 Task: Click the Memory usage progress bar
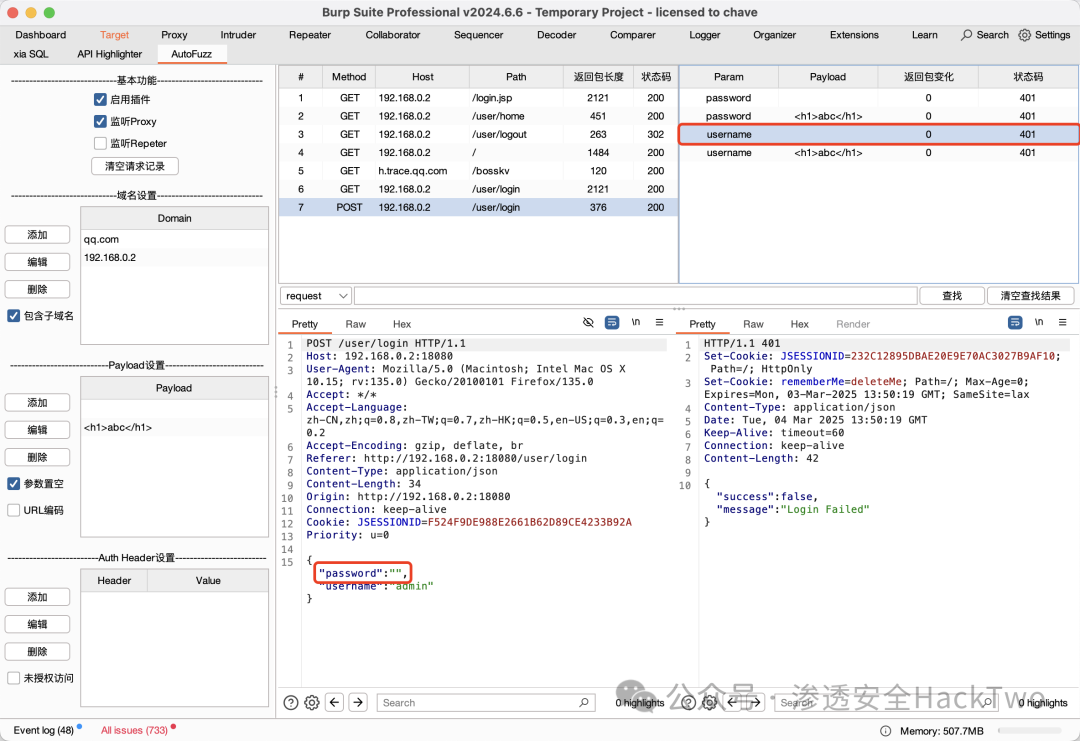(1030, 731)
